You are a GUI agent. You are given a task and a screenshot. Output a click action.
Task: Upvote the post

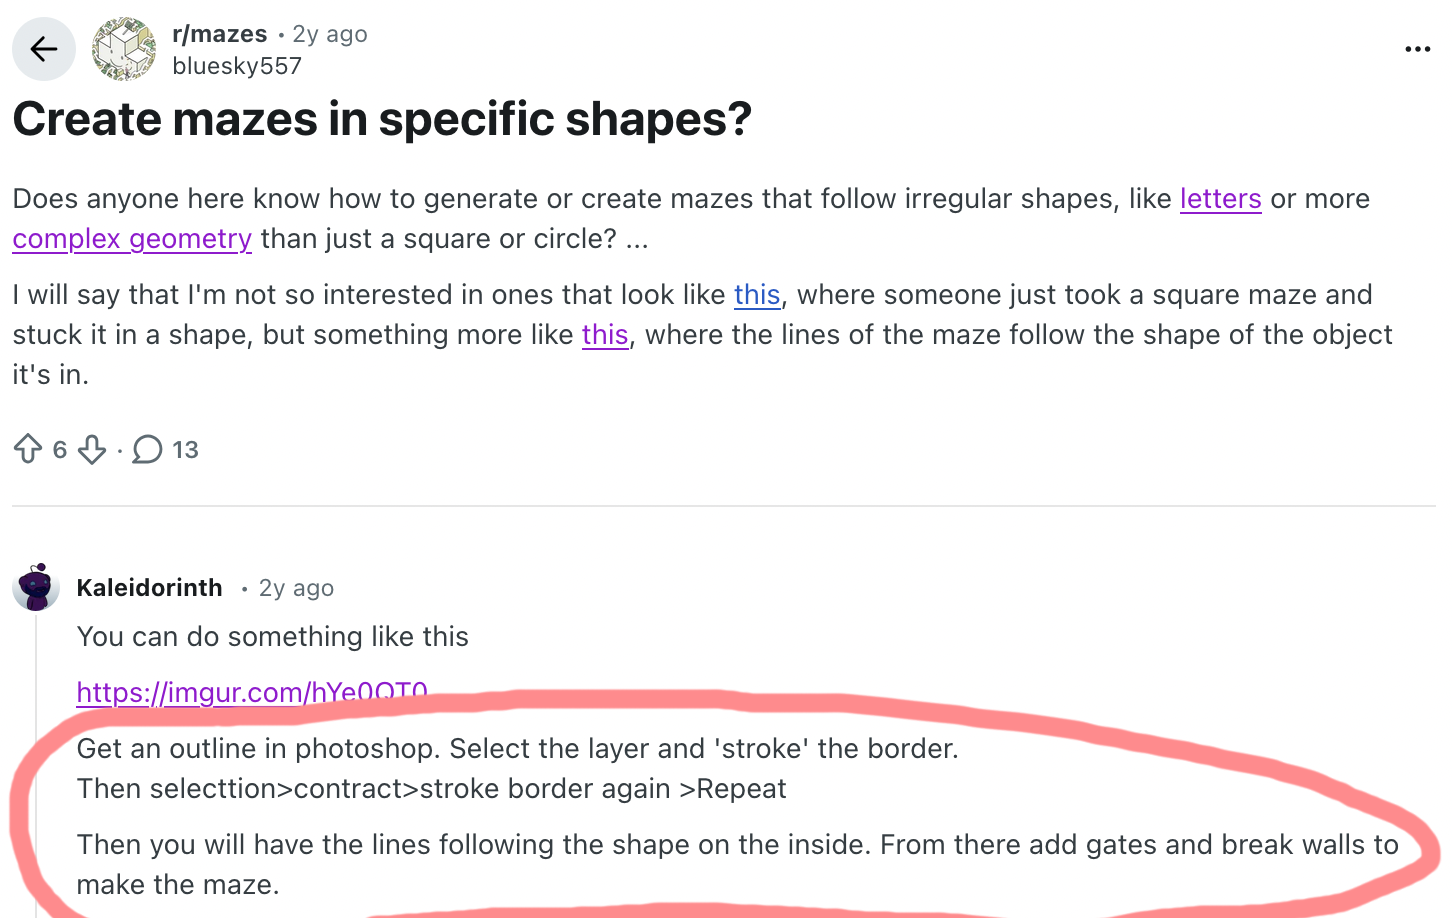click(x=29, y=449)
